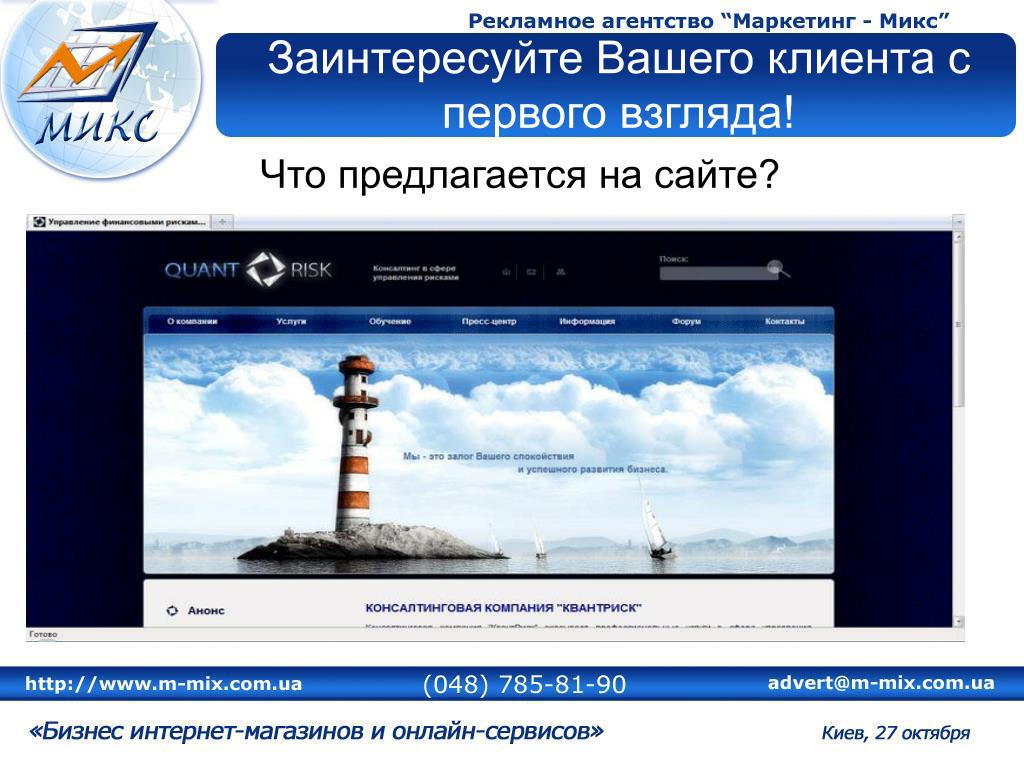
Task: Click the Анонс heading
Action: coord(206,611)
